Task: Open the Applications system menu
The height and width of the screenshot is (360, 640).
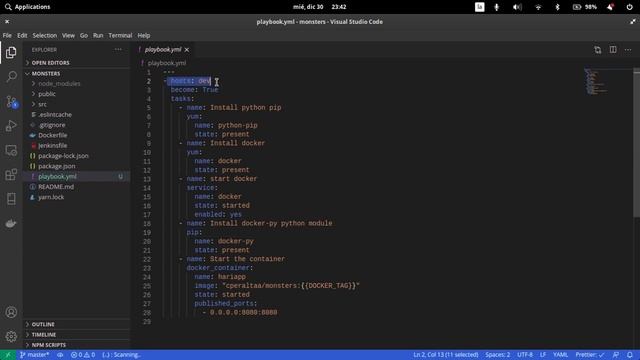Action: click(28, 7)
